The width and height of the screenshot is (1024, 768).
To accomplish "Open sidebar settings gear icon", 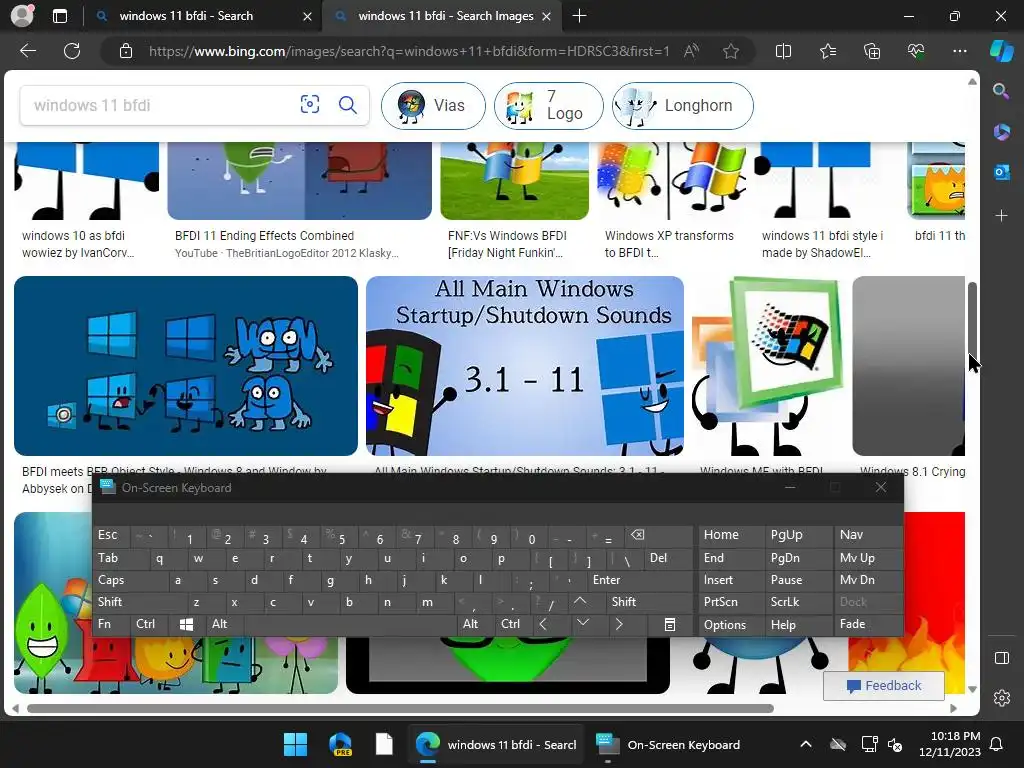I will click(x=1002, y=698).
